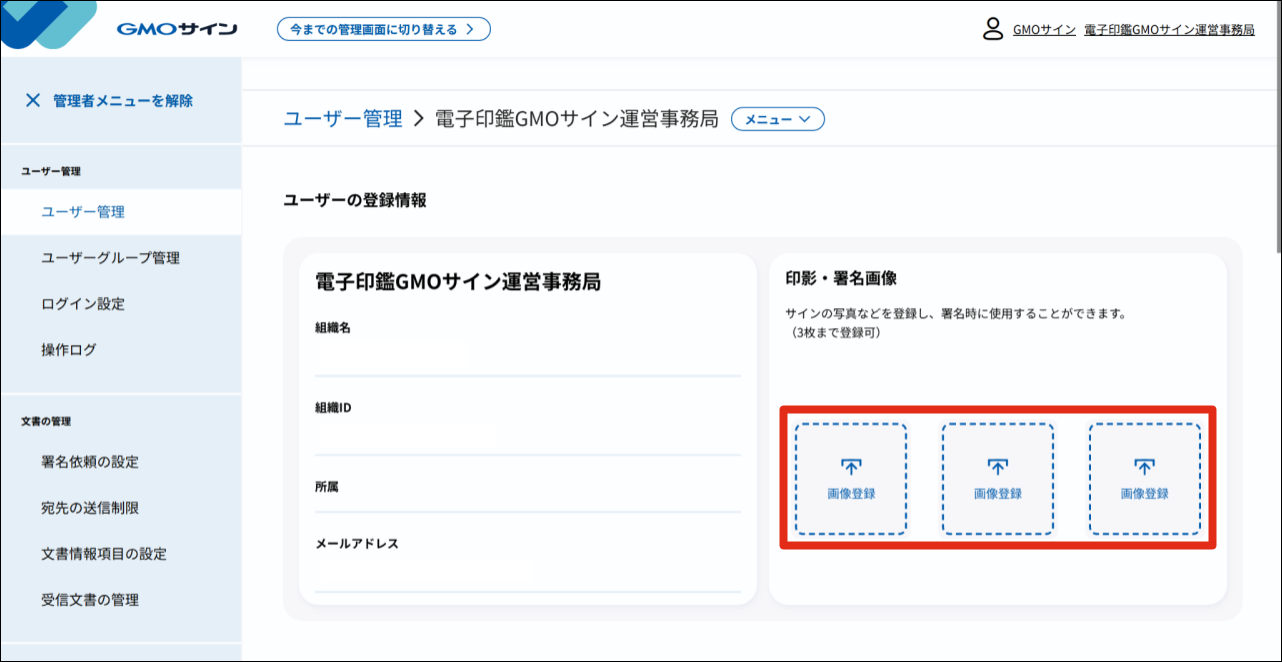Screen dimensions: 1282x662
Task: Upload image via the first 画像登録 slot
Action: coord(851,478)
